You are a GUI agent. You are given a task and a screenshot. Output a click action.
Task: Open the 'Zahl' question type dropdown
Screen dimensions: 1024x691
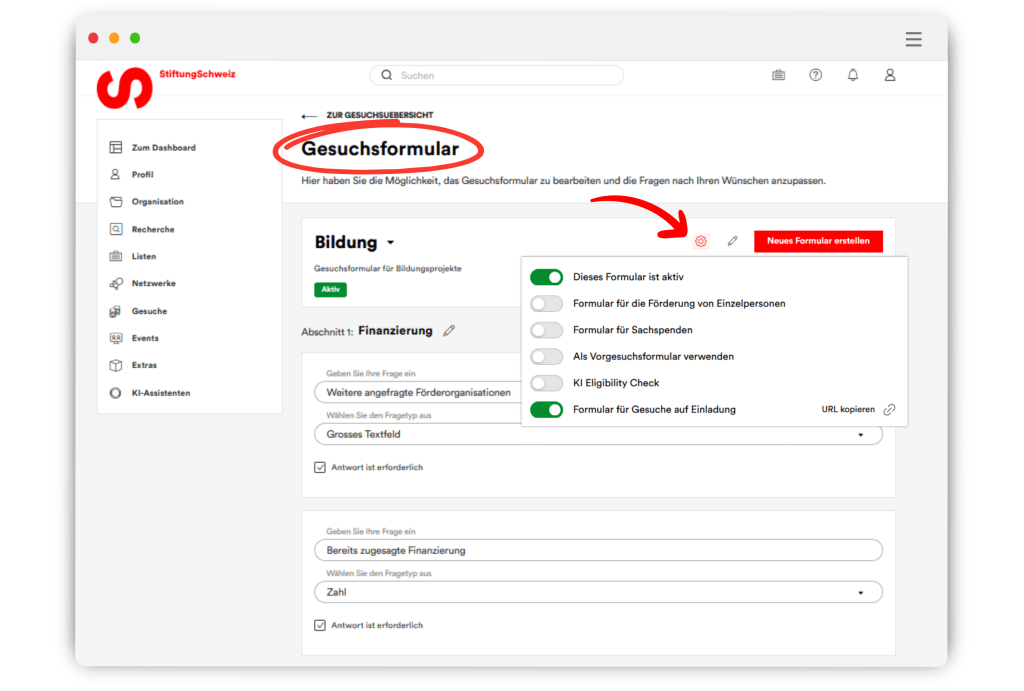(x=861, y=592)
